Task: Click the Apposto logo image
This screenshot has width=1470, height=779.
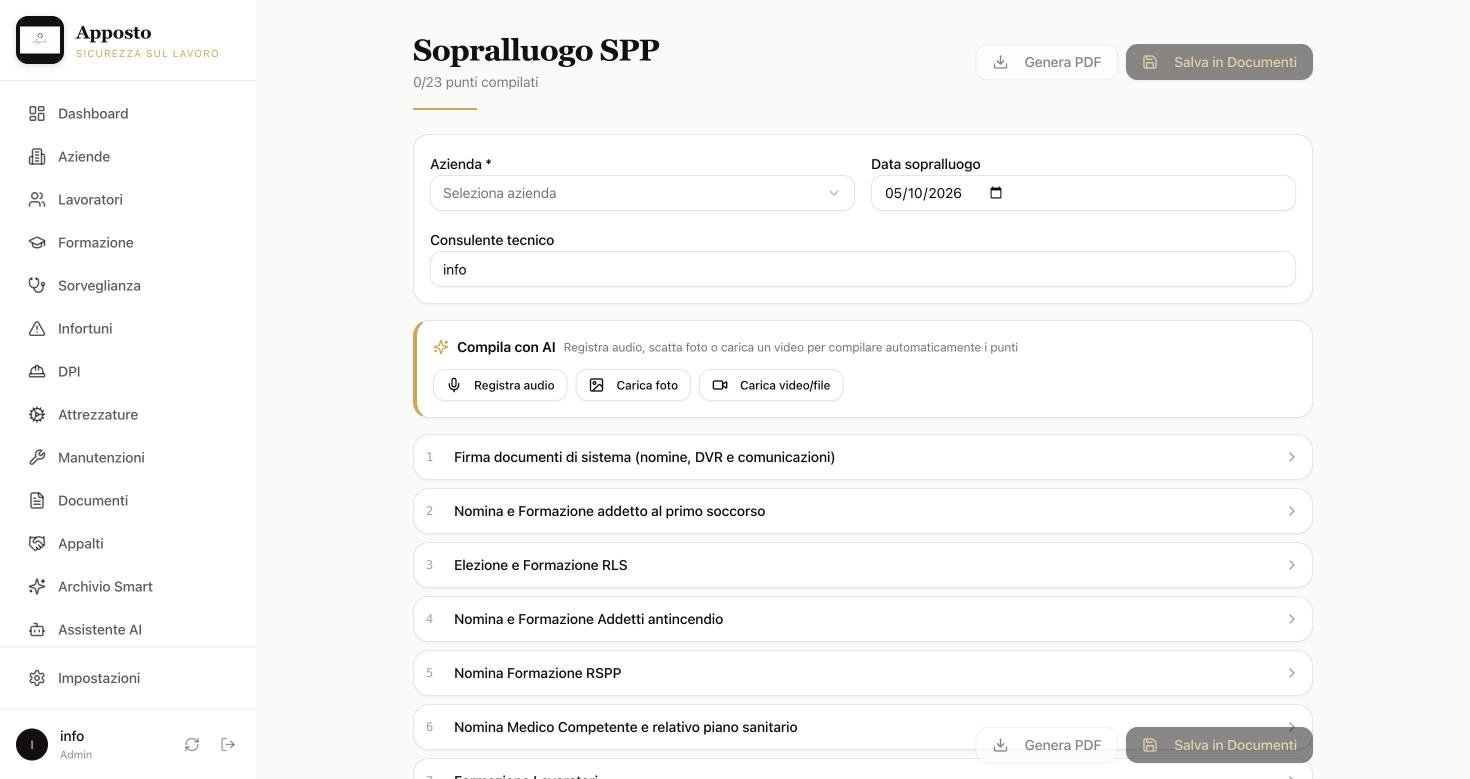Action: point(40,40)
